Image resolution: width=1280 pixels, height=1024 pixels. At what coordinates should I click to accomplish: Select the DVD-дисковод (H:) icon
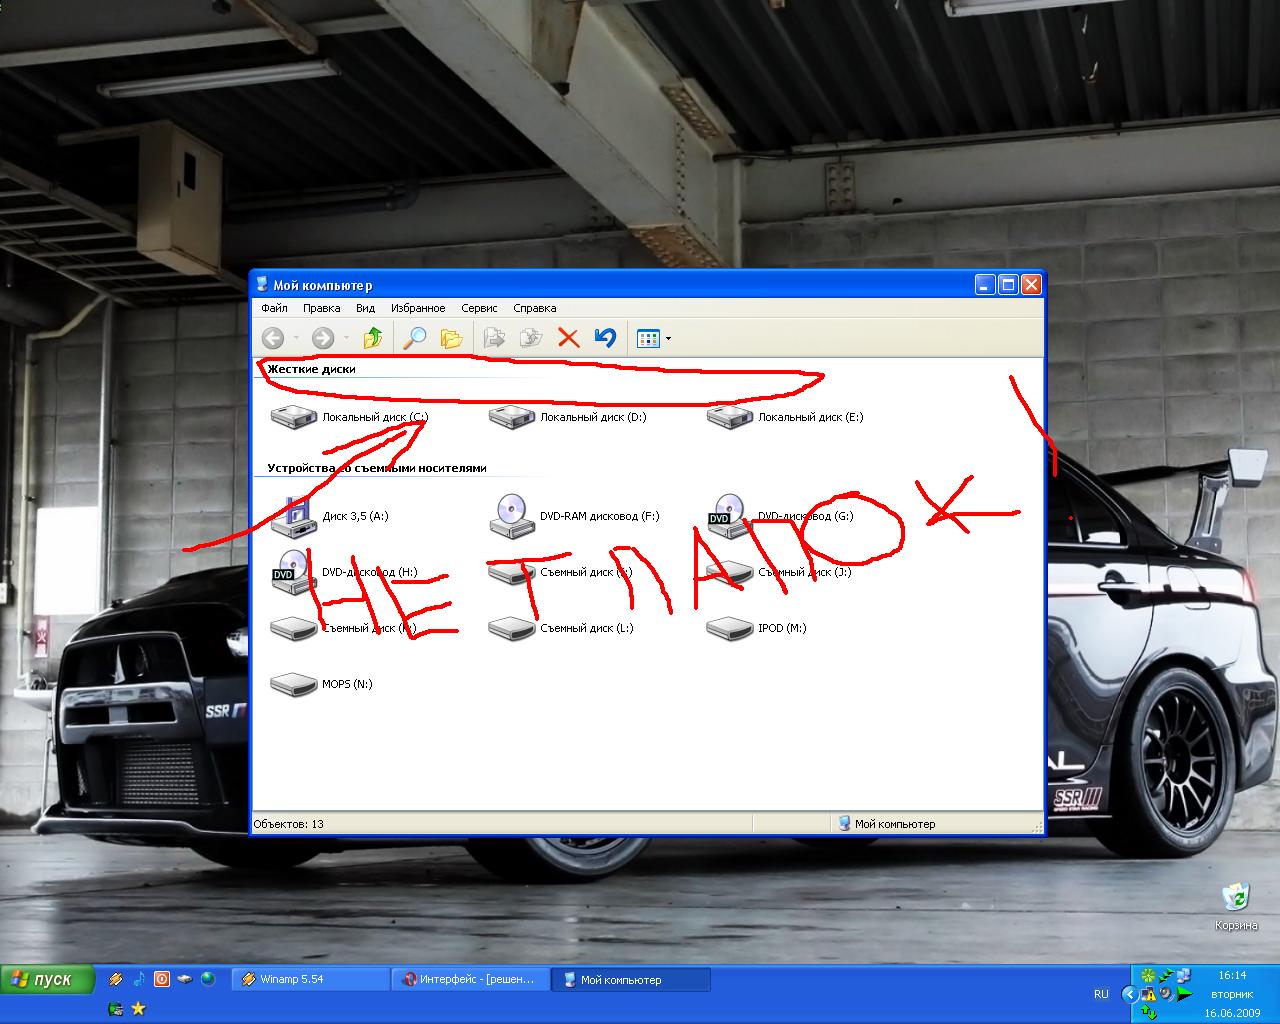[294, 572]
